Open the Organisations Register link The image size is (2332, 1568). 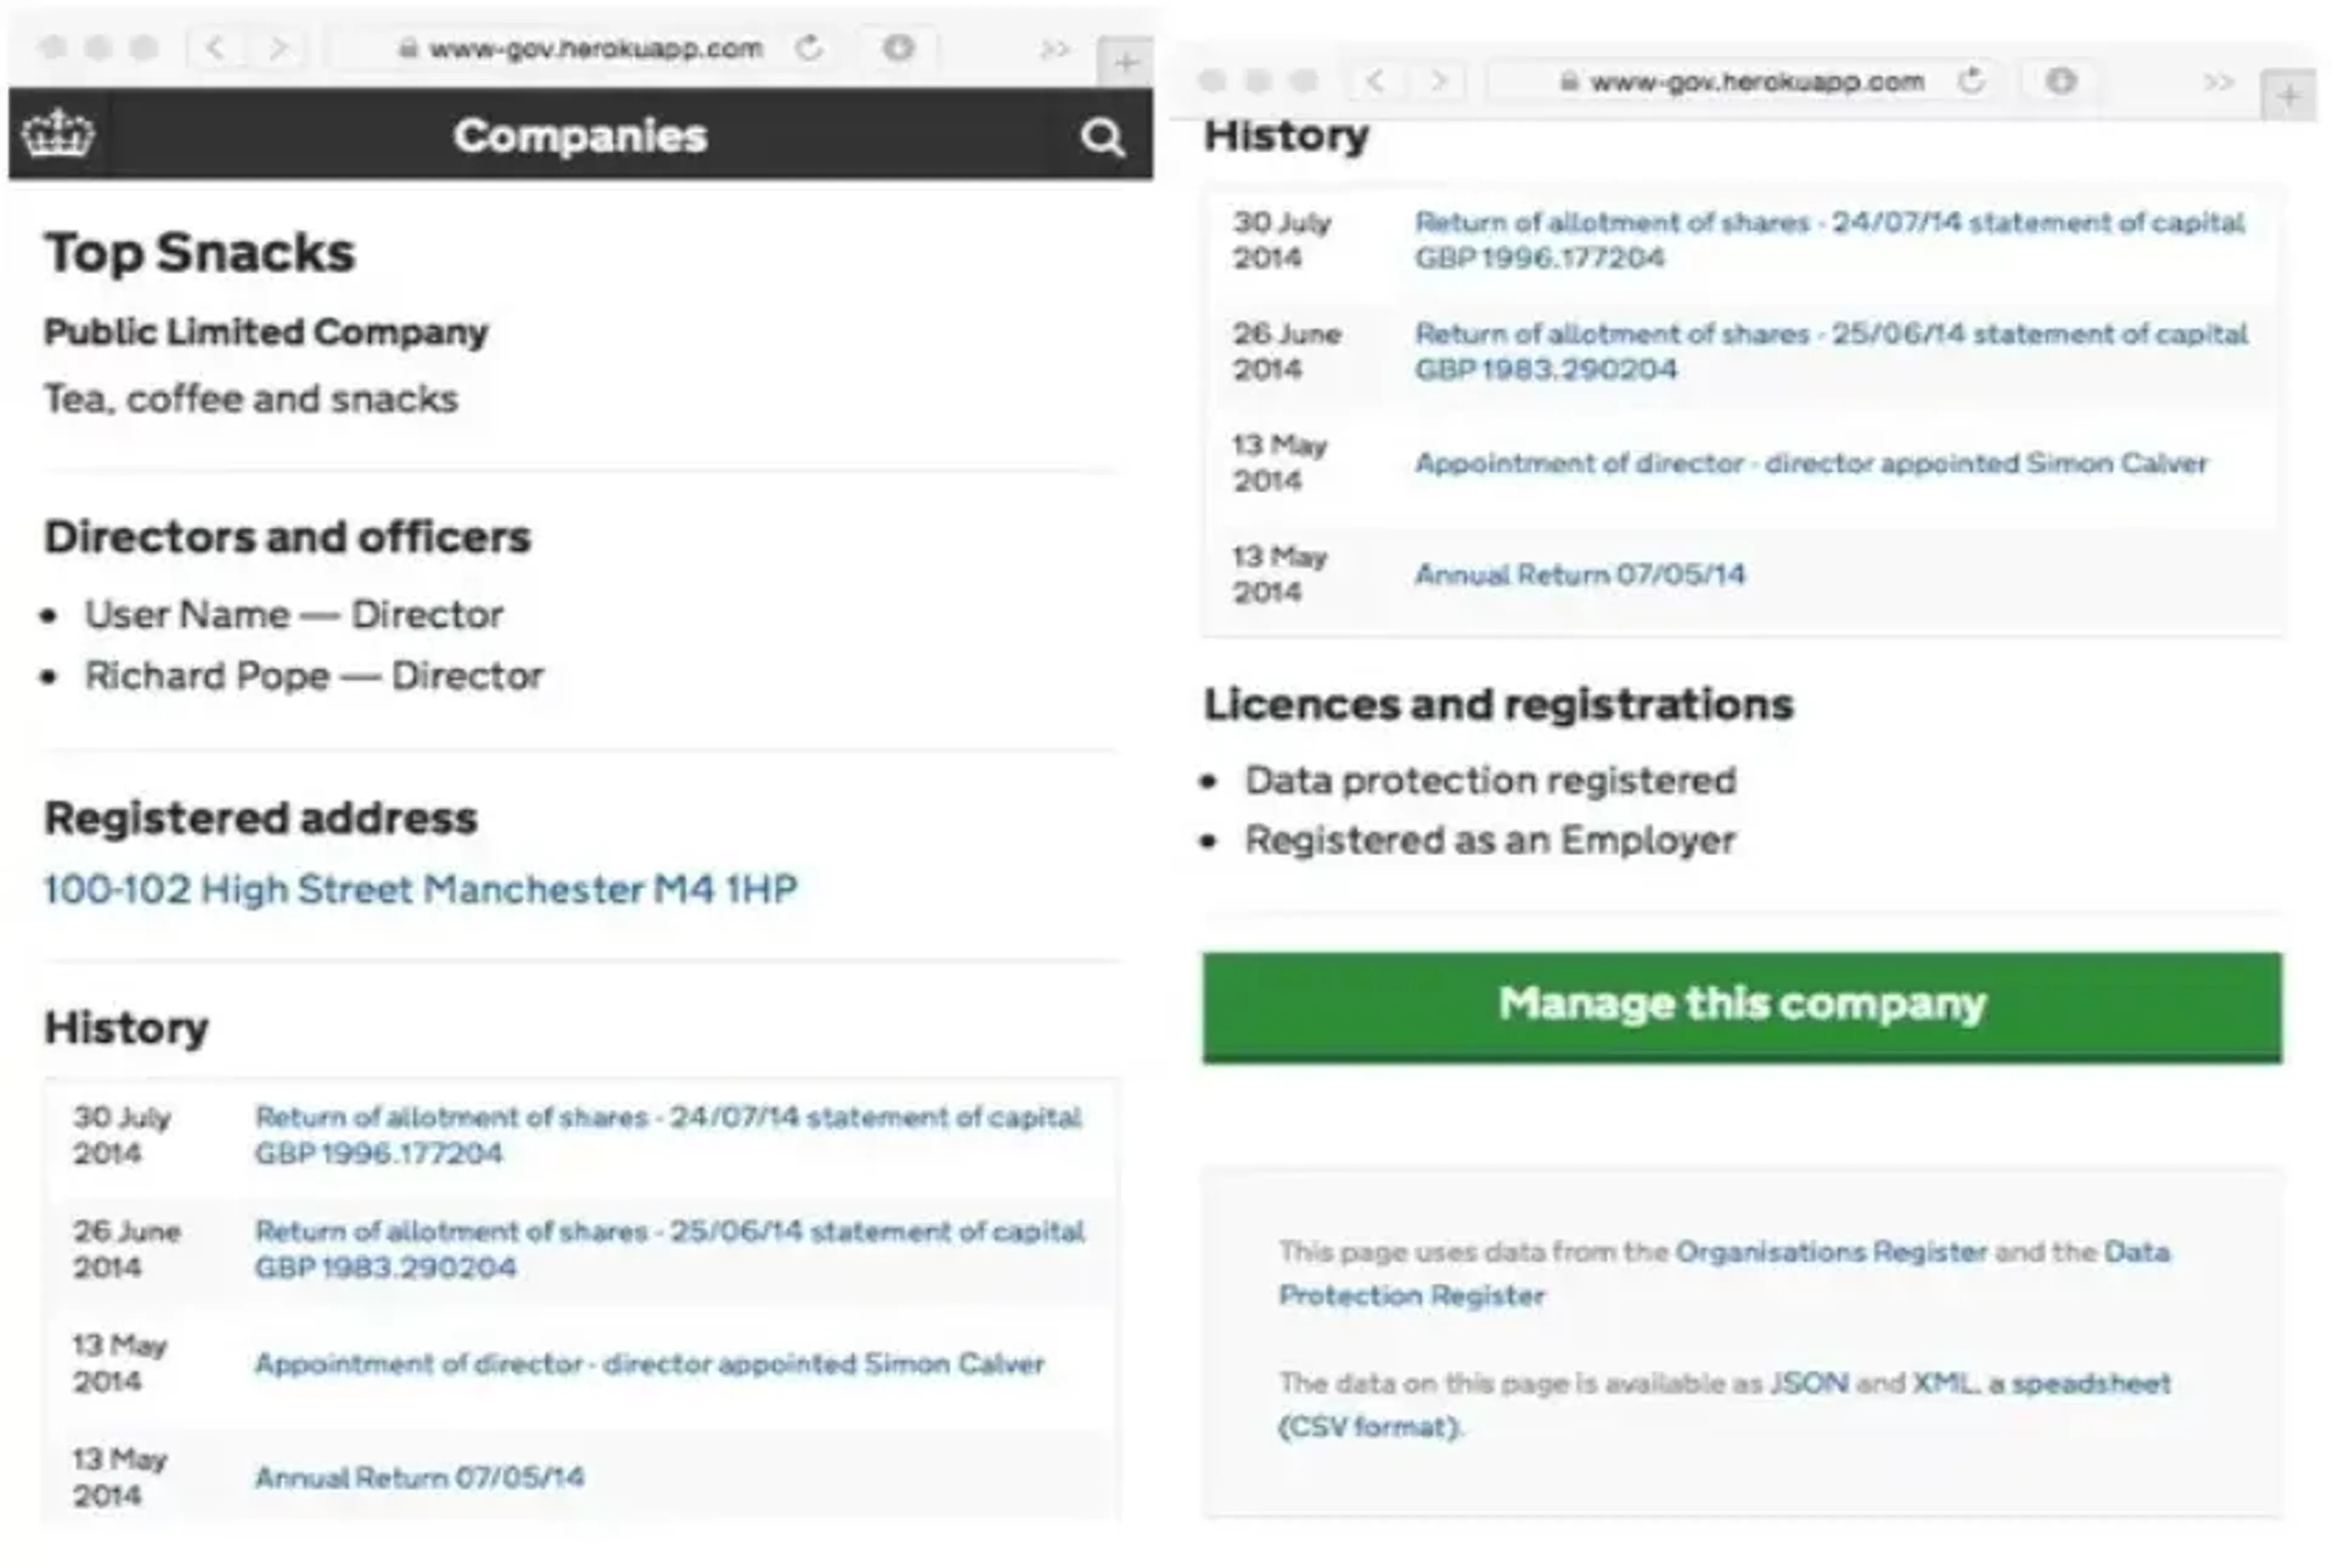1831,1252
